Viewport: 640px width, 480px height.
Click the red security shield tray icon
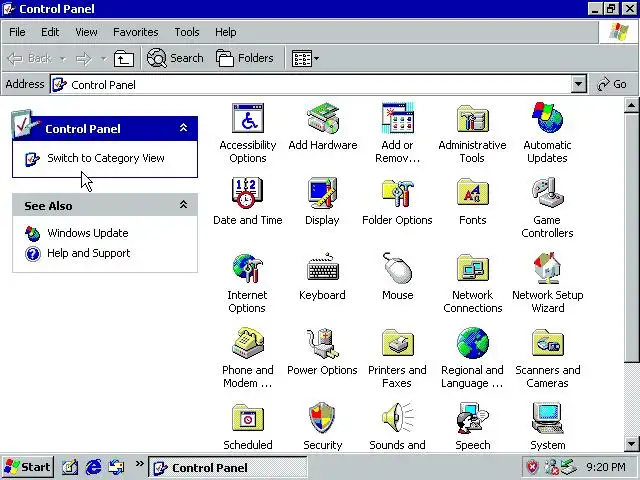[533, 467]
